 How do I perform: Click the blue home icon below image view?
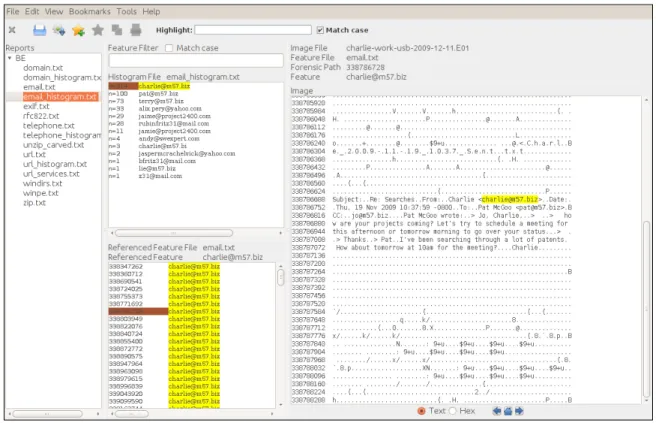(x=508, y=411)
